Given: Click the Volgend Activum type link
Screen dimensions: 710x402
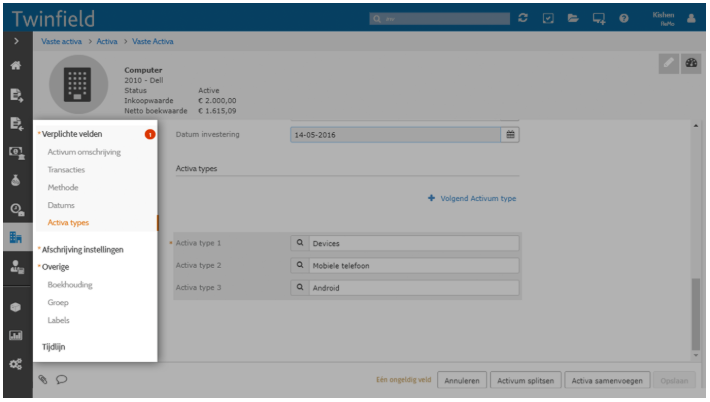Looking at the screenshot, I should point(472,198).
